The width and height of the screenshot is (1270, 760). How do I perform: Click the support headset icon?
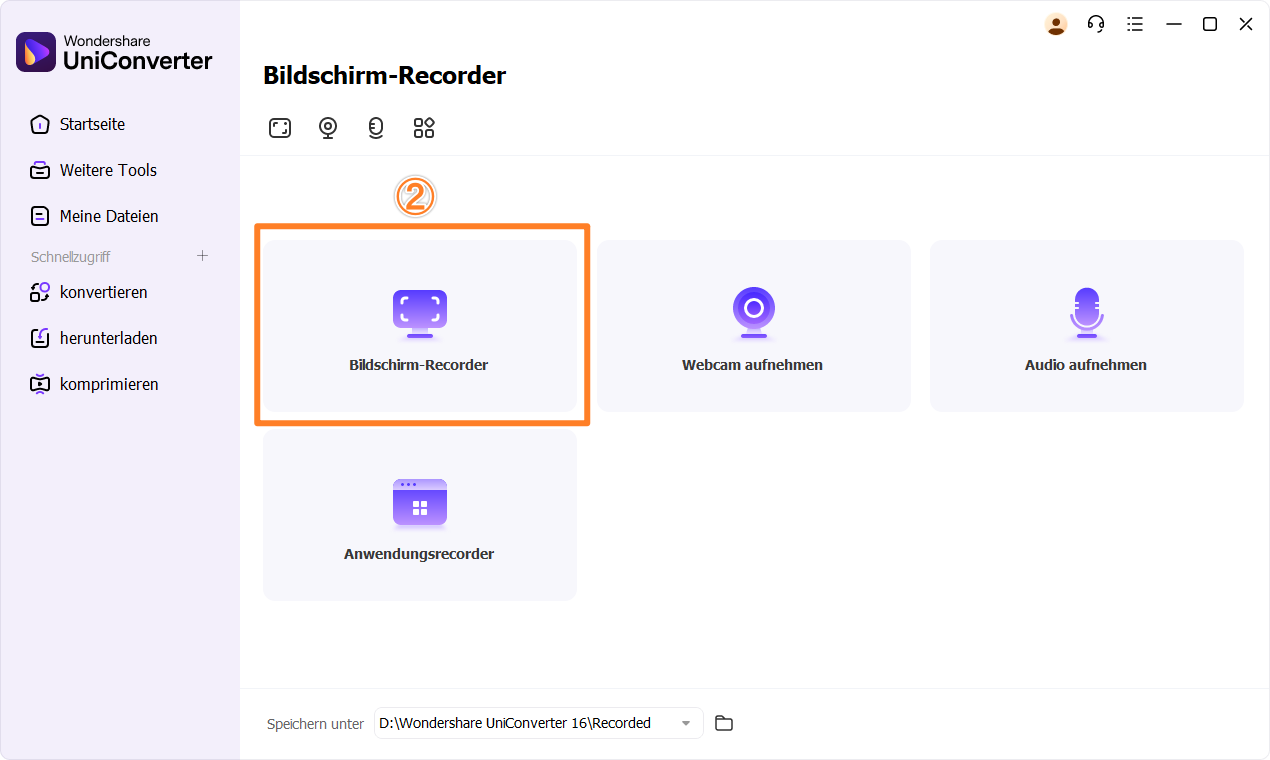(x=1096, y=24)
